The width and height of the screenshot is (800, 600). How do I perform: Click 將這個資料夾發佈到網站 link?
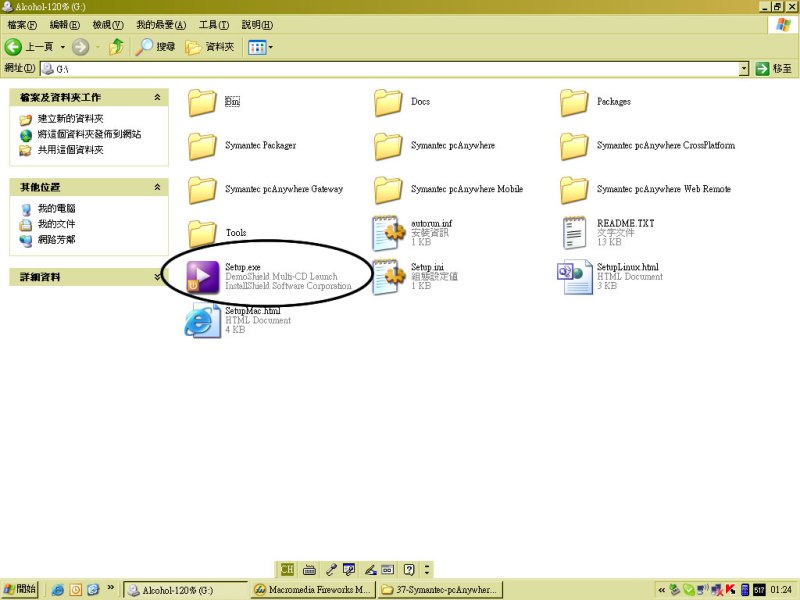coord(89,134)
